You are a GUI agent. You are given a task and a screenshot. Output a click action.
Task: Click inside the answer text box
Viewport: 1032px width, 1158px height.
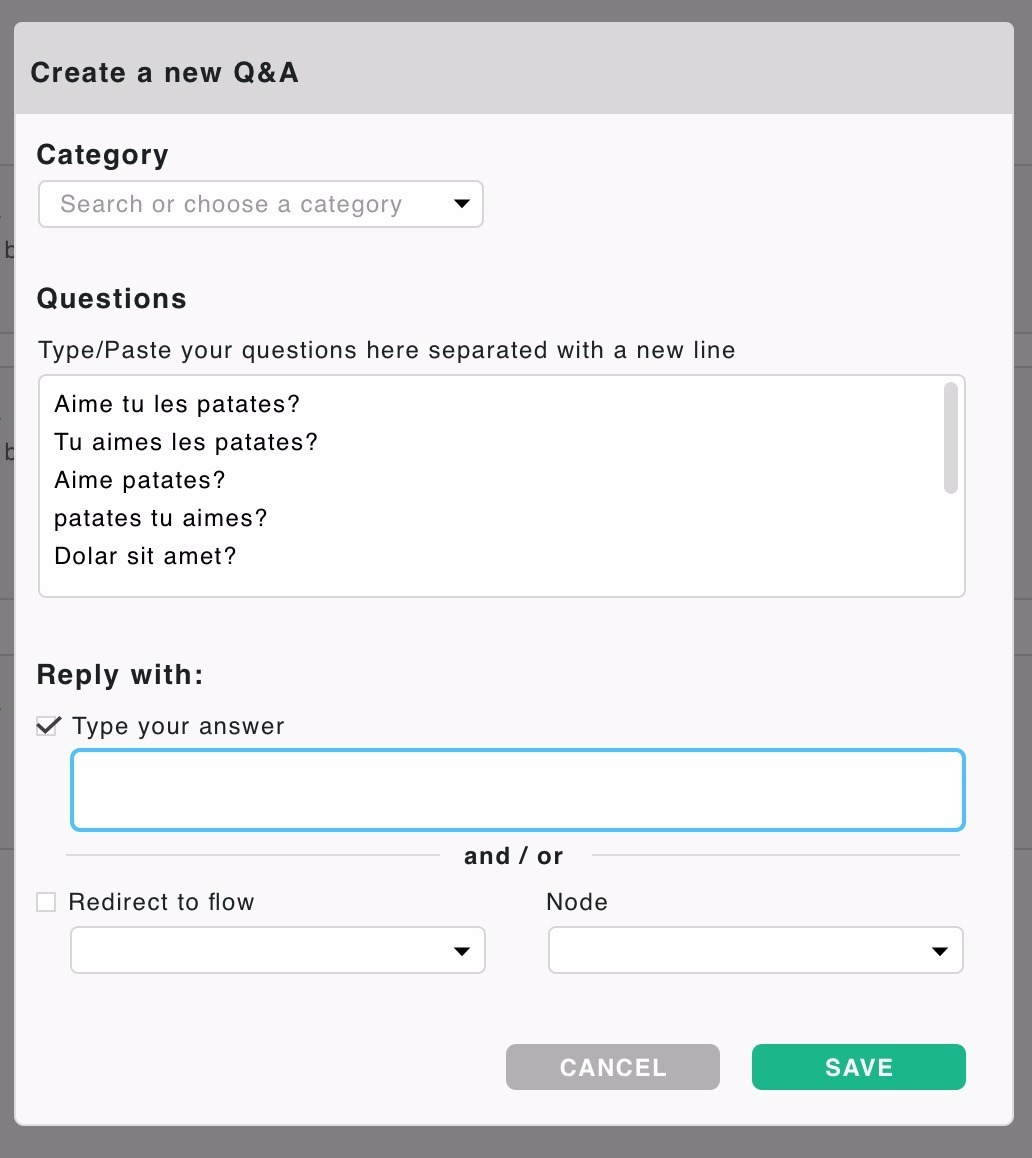[x=517, y=789]
